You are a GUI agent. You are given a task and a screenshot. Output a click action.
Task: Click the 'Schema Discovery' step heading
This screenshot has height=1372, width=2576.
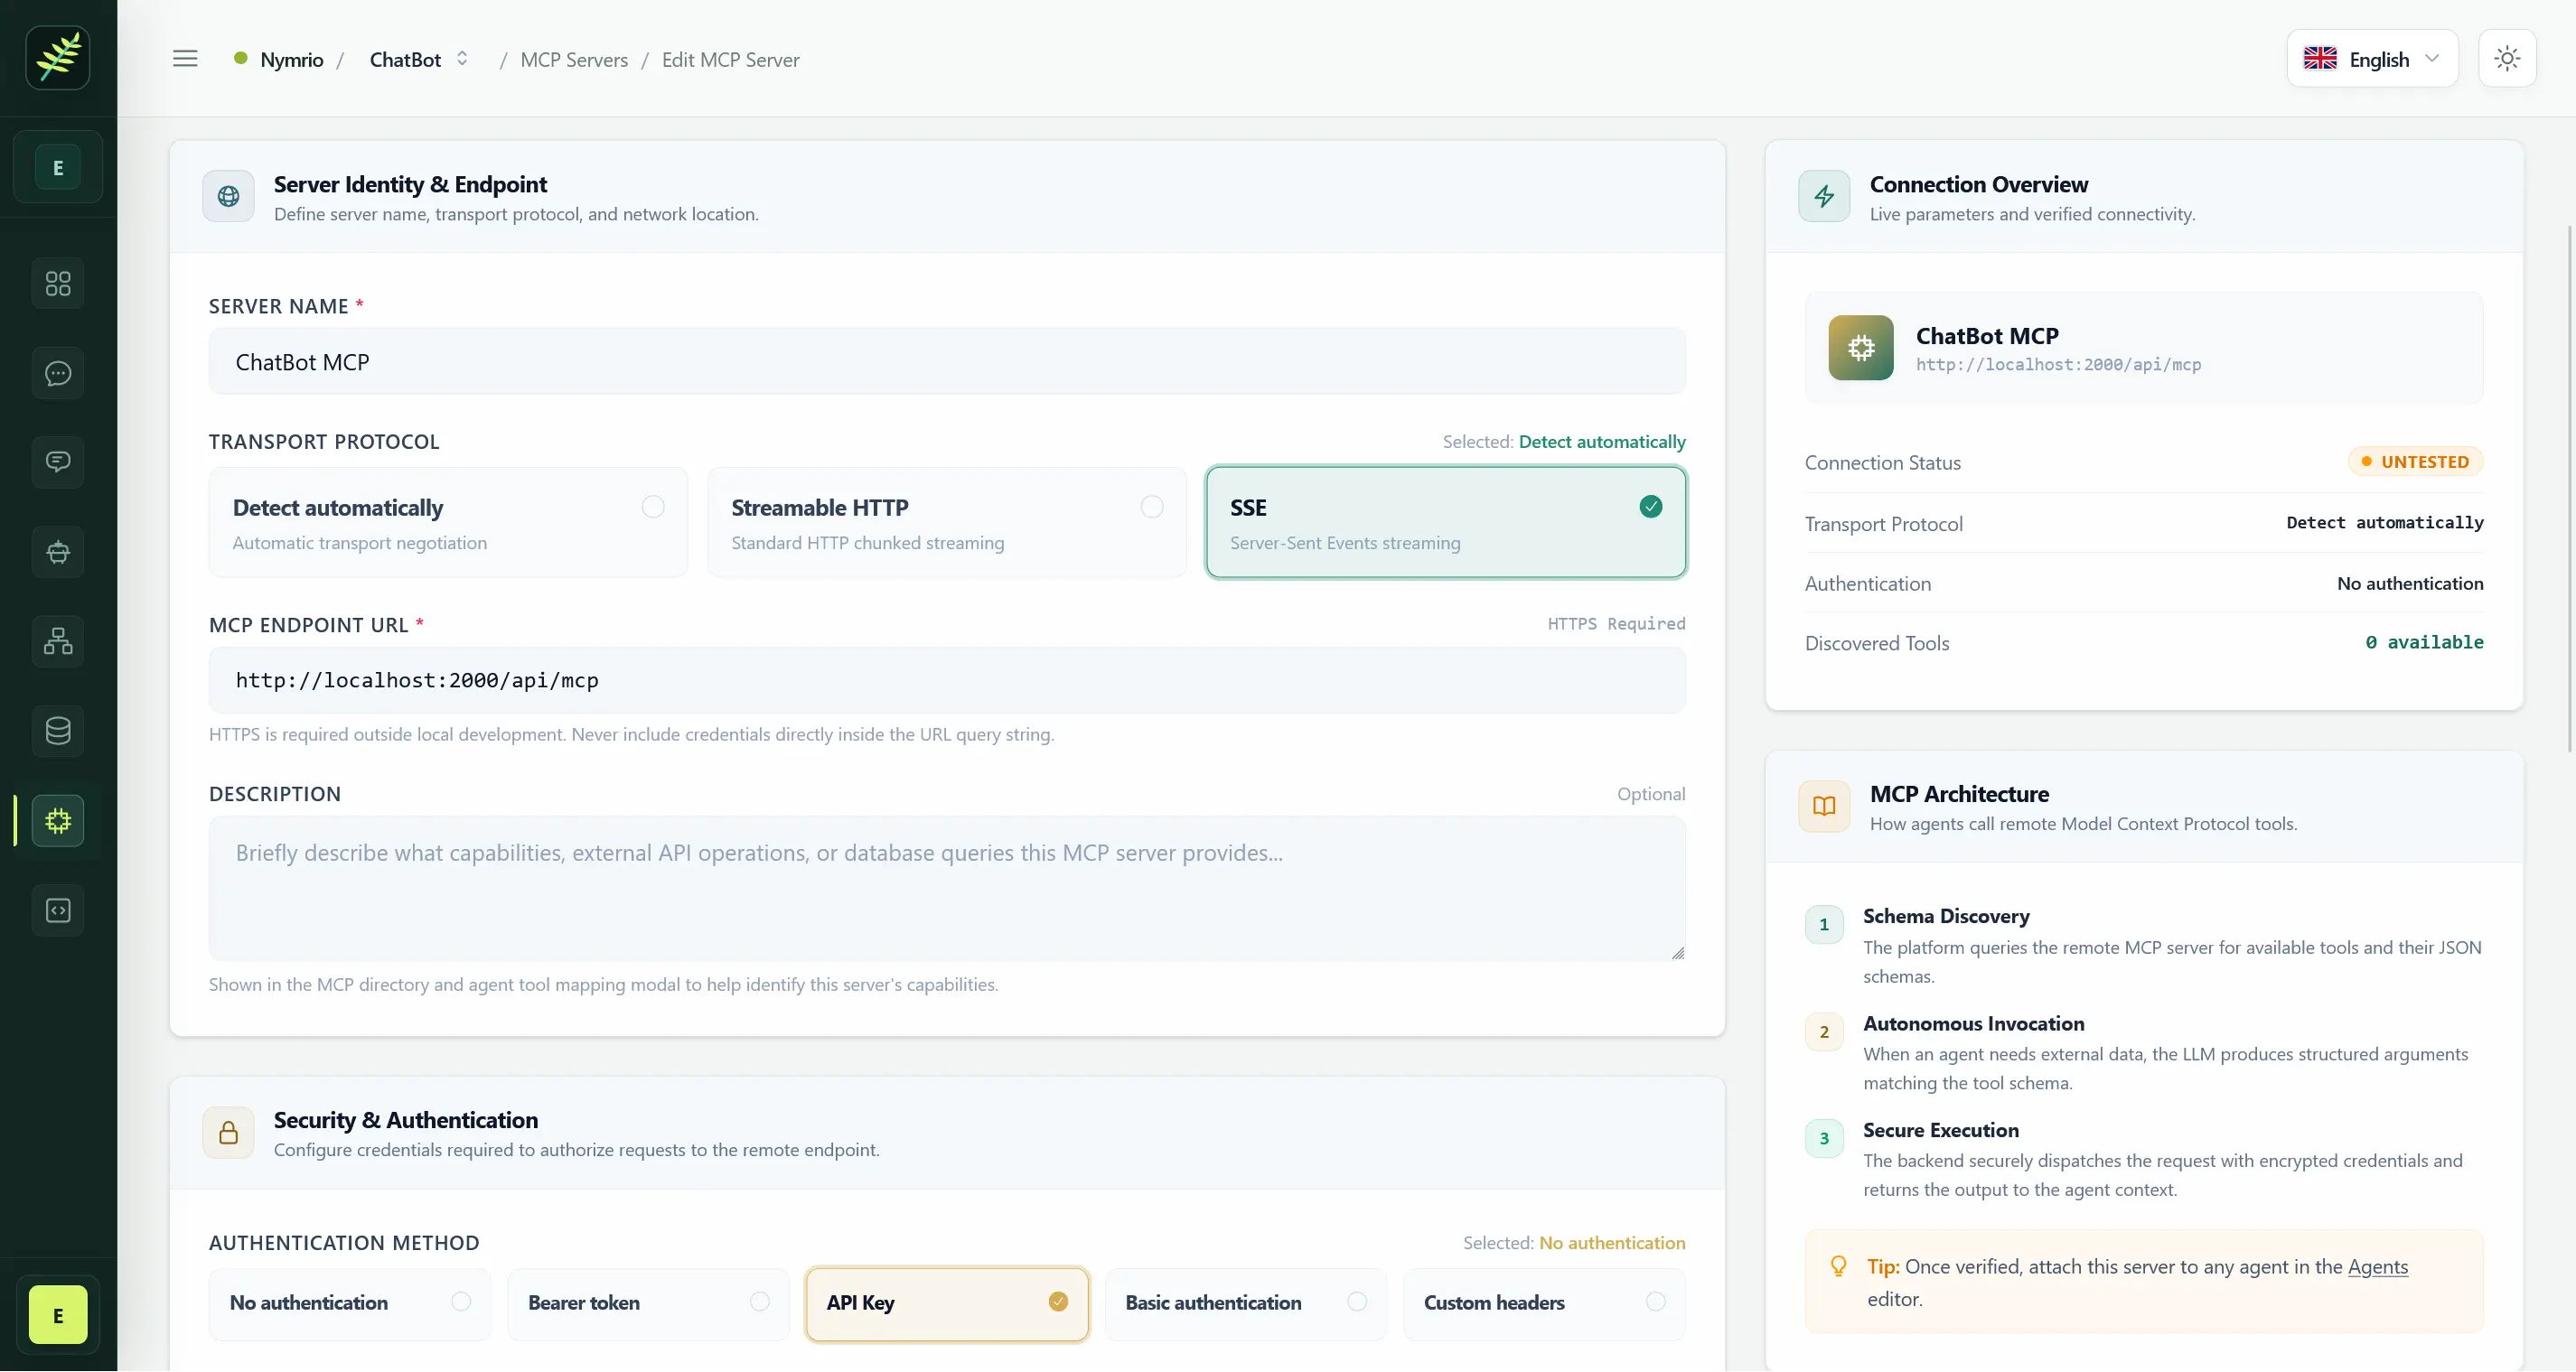tap(1946, 917)
